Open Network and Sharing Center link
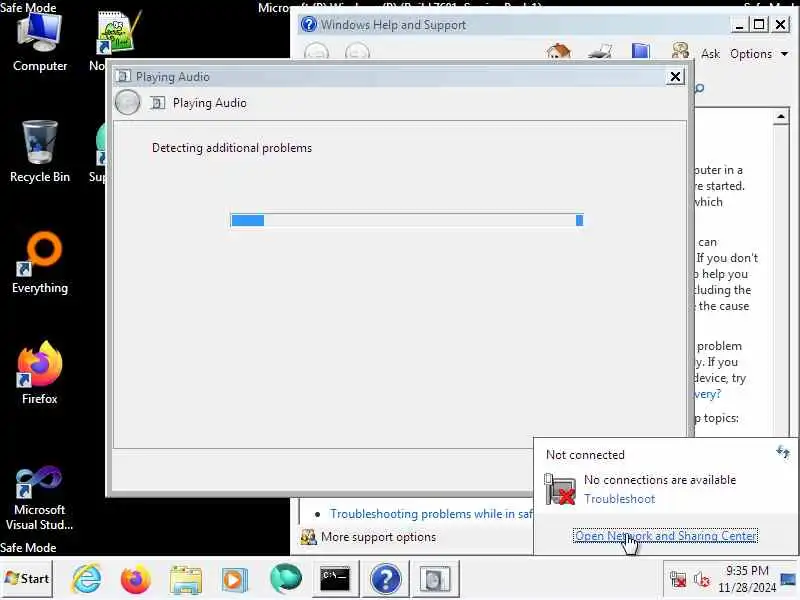 click(x=665, y=536)
